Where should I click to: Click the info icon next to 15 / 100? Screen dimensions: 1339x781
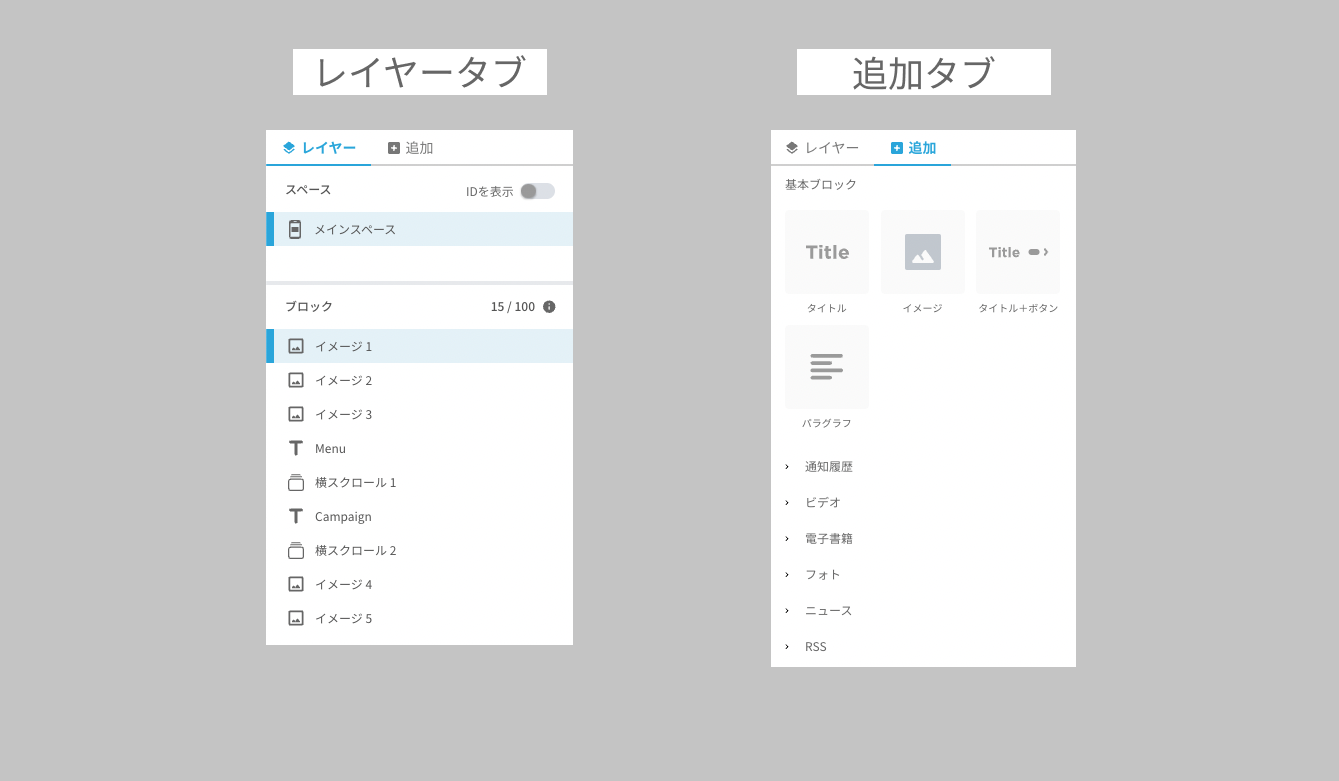pyautogui.click(x=549, y=307)
